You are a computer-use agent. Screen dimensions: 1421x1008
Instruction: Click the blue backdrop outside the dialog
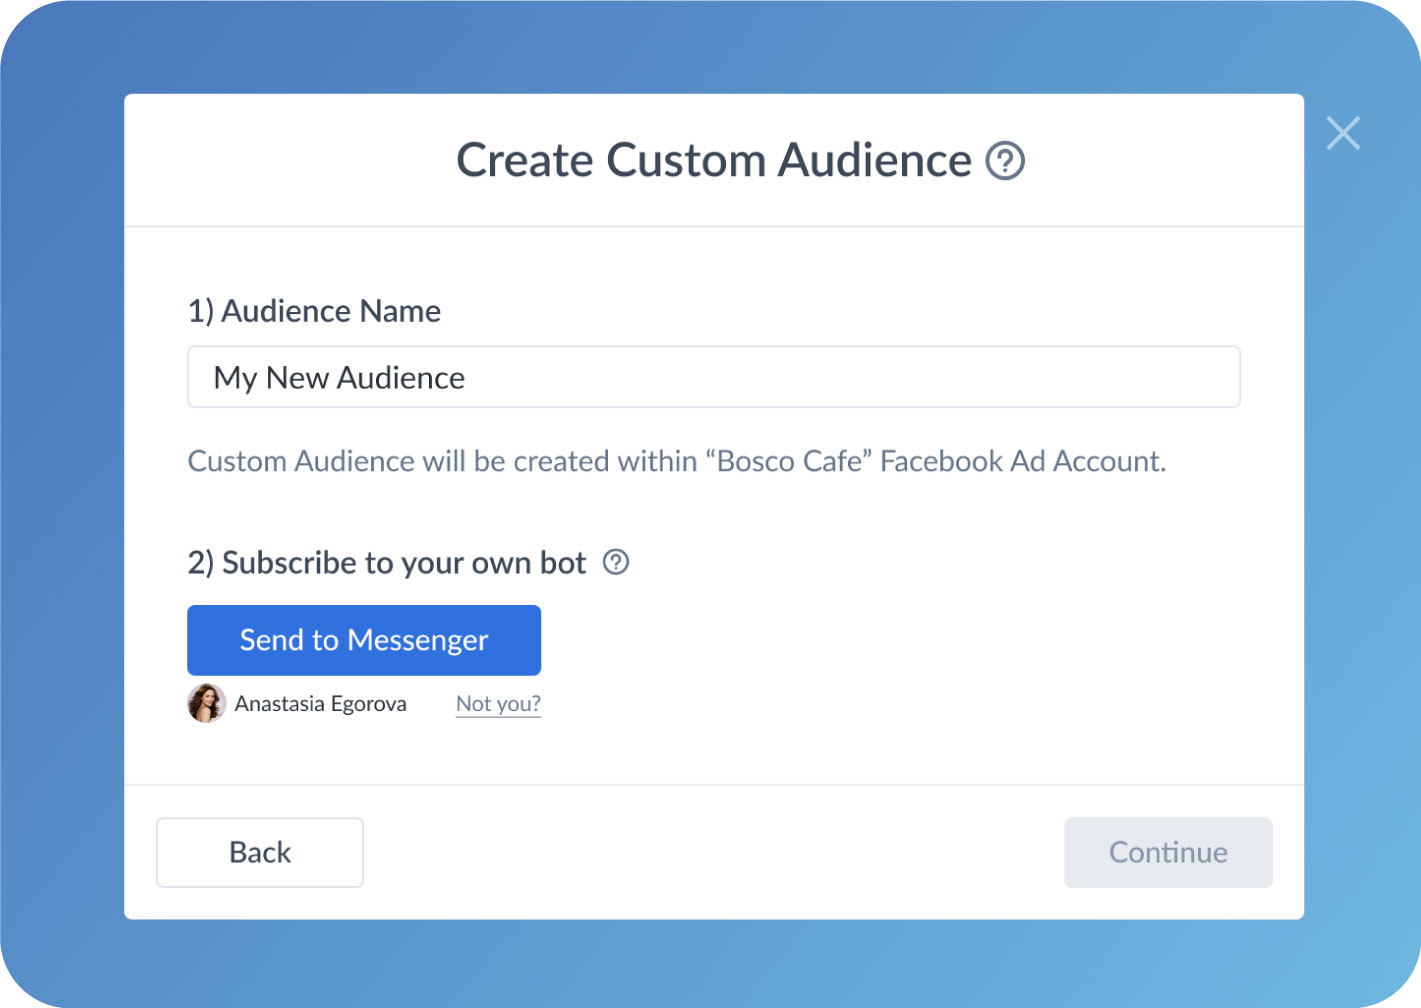(60, 500)
